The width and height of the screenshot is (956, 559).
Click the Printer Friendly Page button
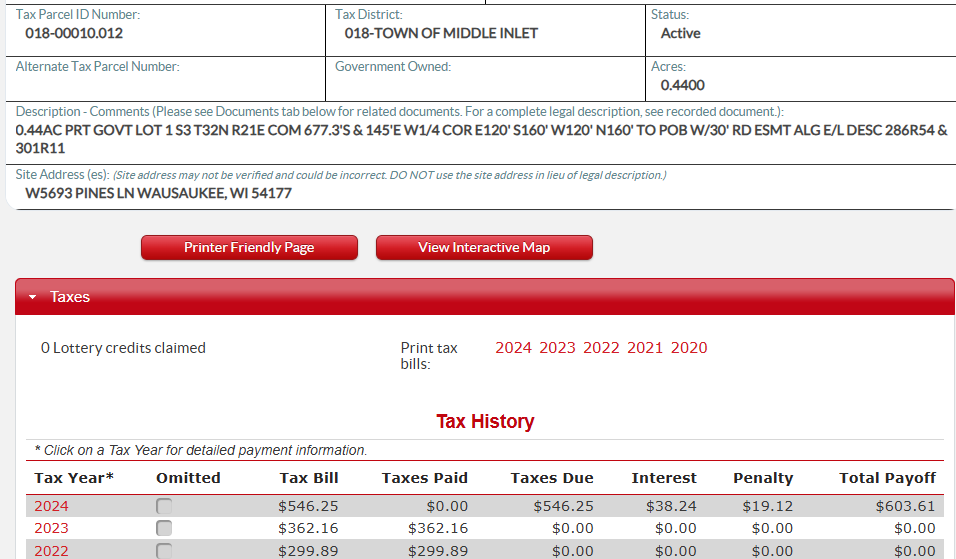[249, 248]
